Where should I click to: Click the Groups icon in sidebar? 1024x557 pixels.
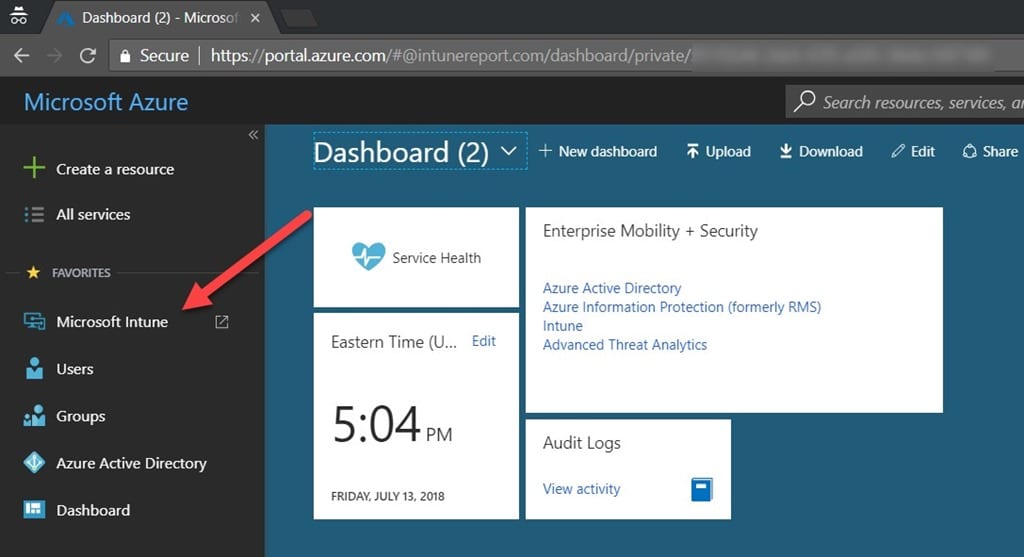34,416
